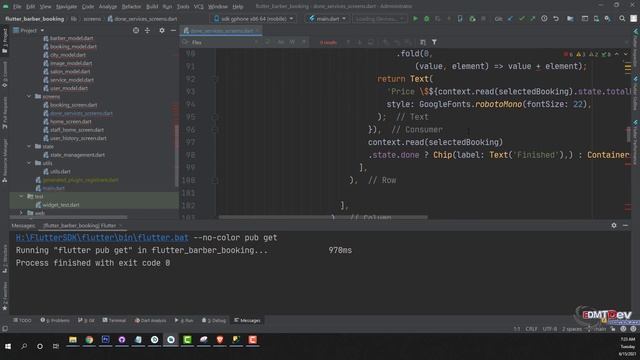This screenshot has height=360, width=640.
Task: Click the editor horizontal scrollbar
Action: tap(323, 217)
